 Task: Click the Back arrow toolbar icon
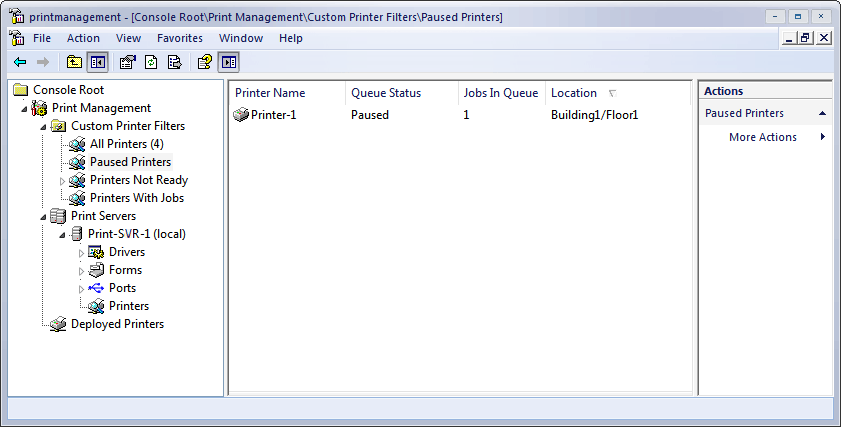[20, 62]
